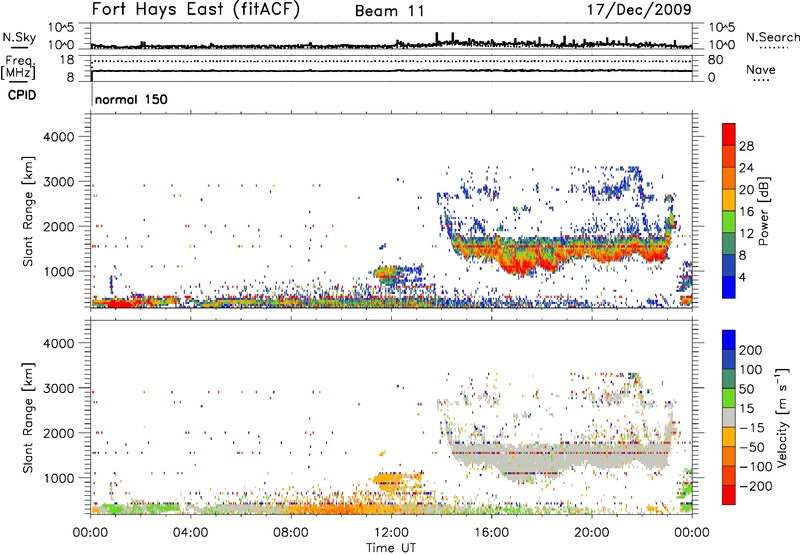Click the "N.Sky" axis label

[x=19, y=37]
